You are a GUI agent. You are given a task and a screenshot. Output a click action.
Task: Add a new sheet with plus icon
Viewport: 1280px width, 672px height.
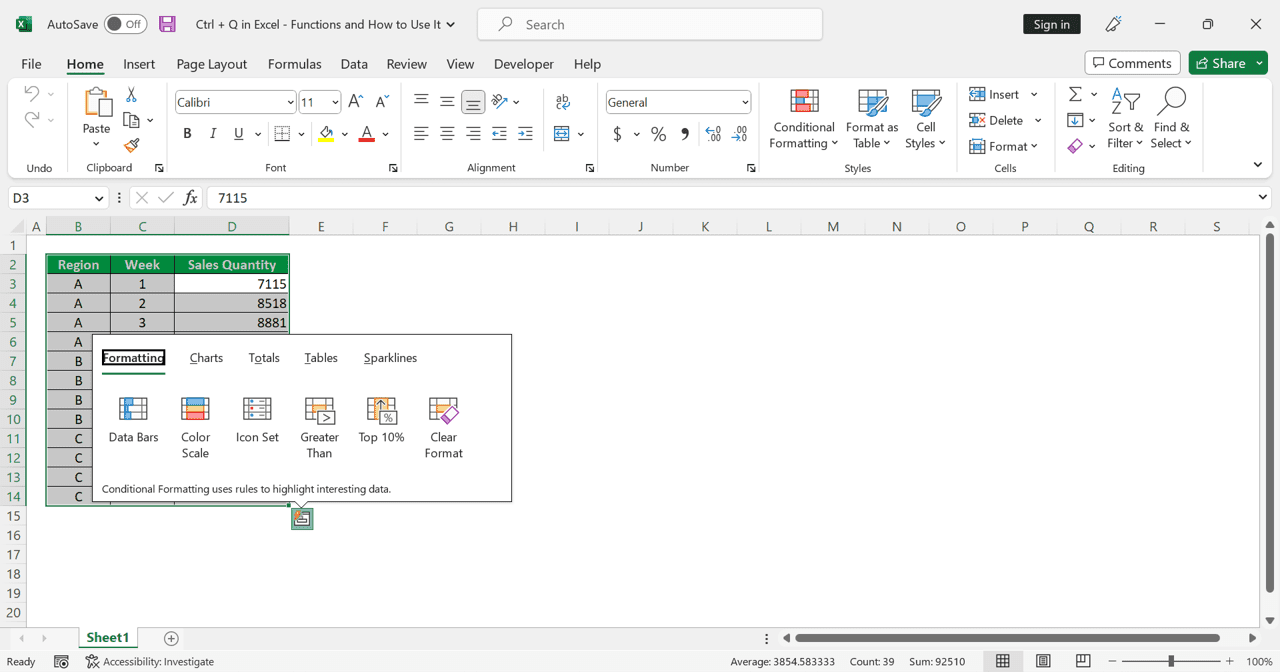tap(171, 638)
